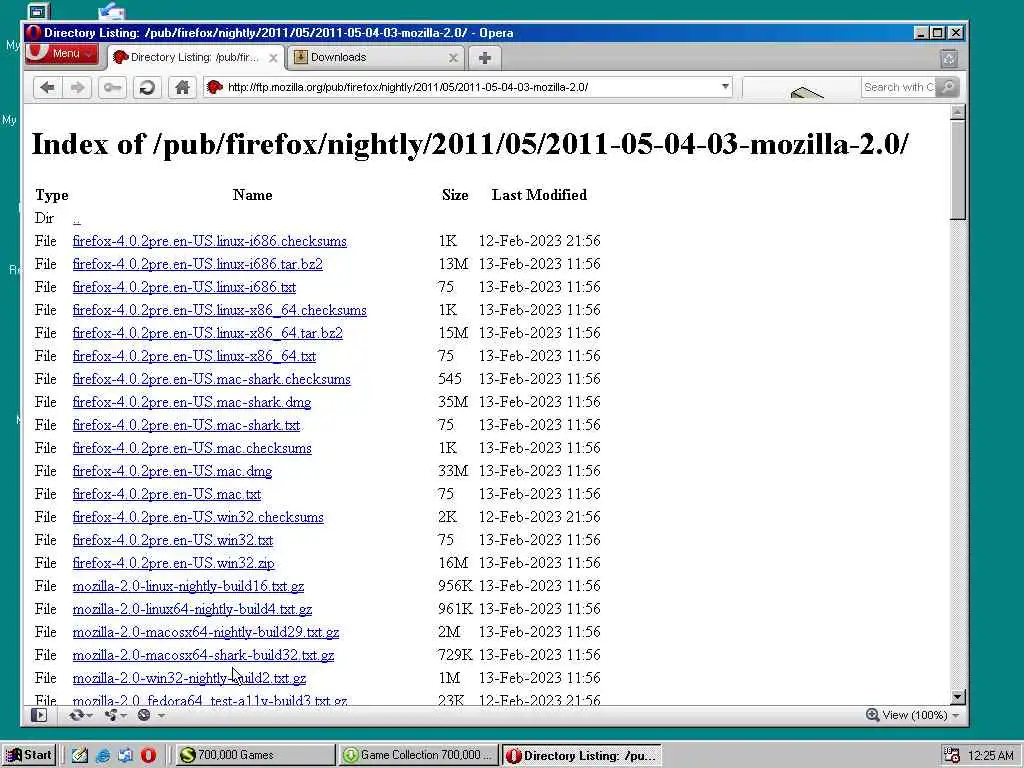1024x768 pixels.
Task: Open the Opera Link sync status menu
Action: [80, 715]
